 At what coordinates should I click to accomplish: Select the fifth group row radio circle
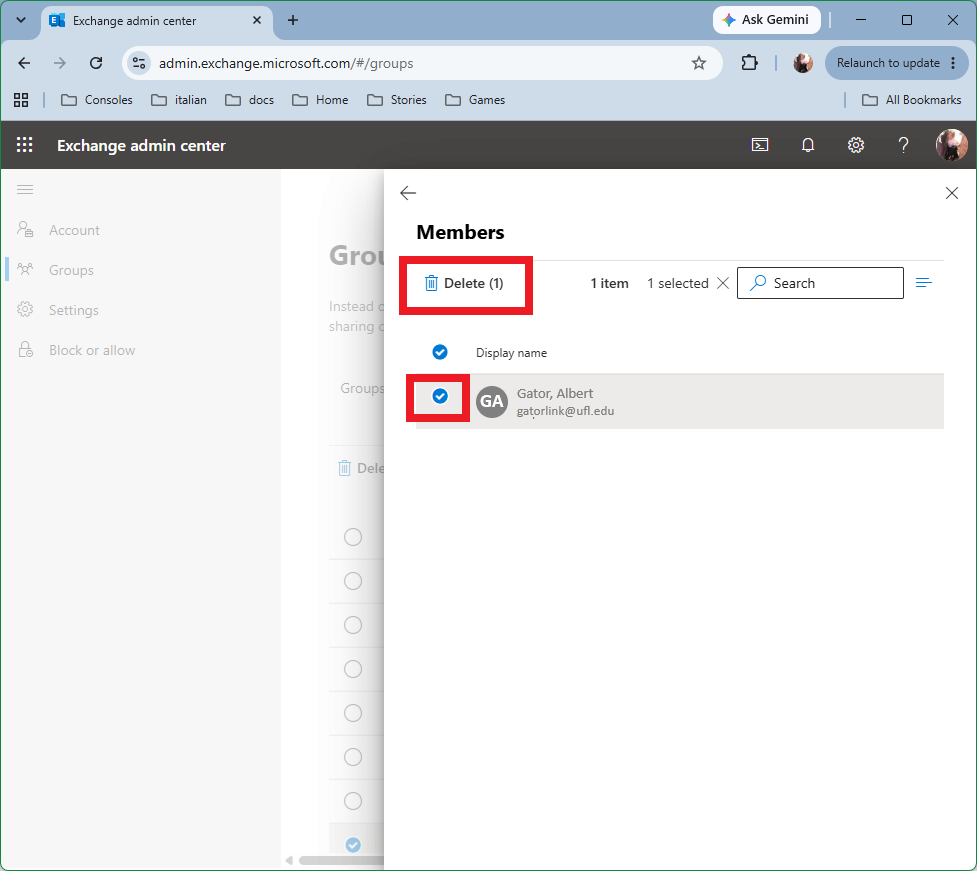(353, 713)
